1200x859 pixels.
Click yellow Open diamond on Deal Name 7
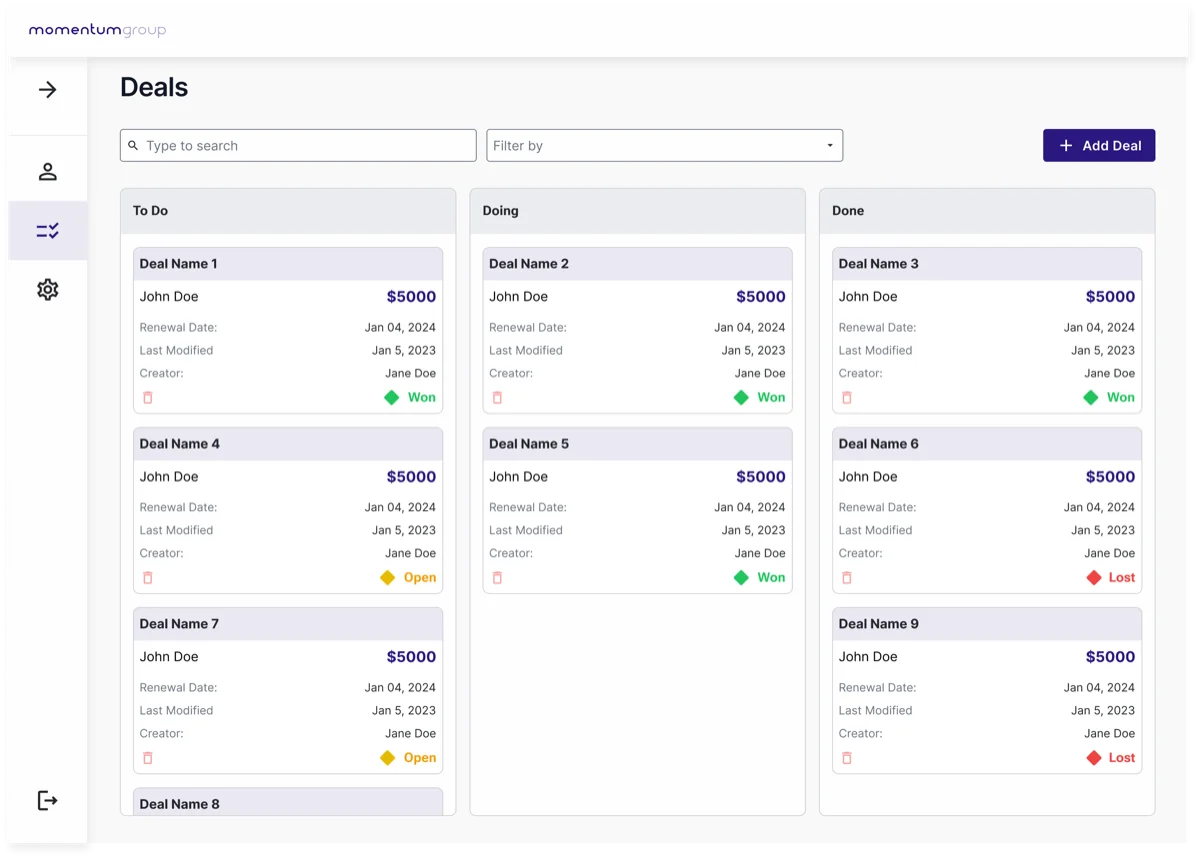click(388, 758)
